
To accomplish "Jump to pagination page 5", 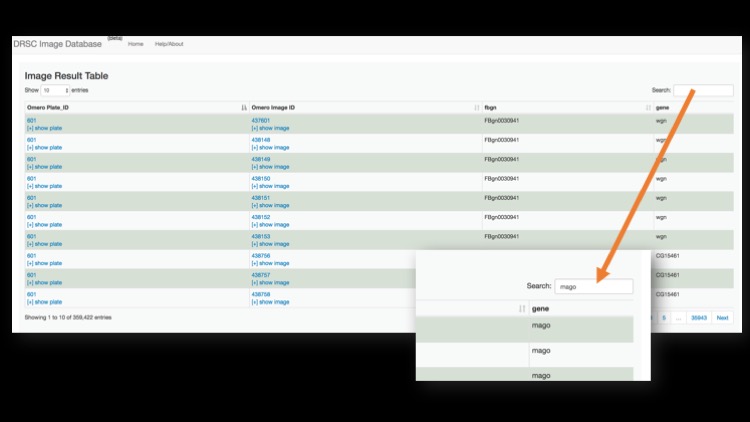I will 664,318.
